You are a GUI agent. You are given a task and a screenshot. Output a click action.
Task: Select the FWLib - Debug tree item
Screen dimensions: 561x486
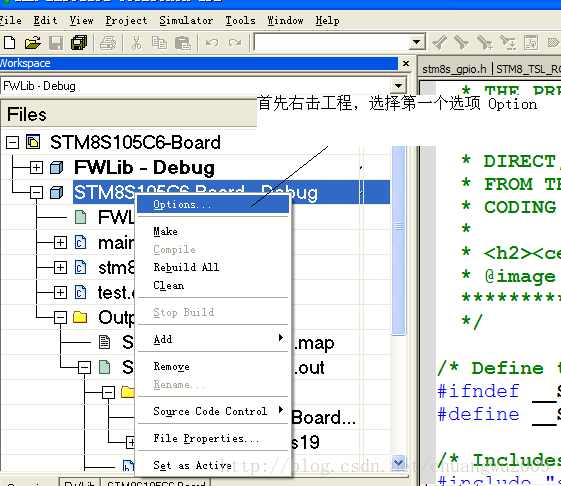click(x=145, y=167)
